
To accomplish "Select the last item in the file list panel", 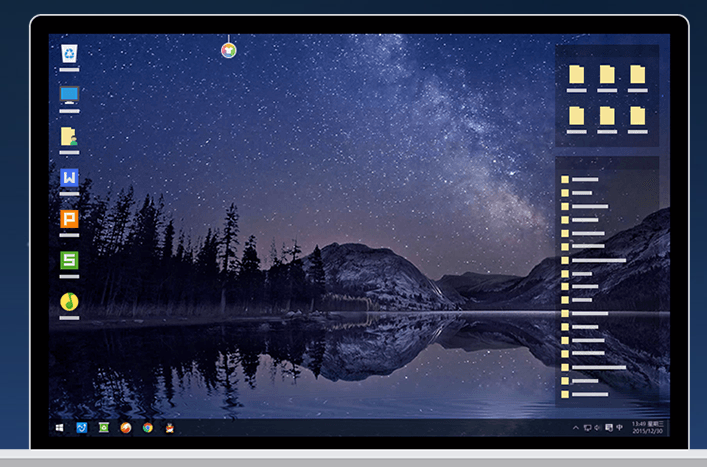I will coord(584,394).
